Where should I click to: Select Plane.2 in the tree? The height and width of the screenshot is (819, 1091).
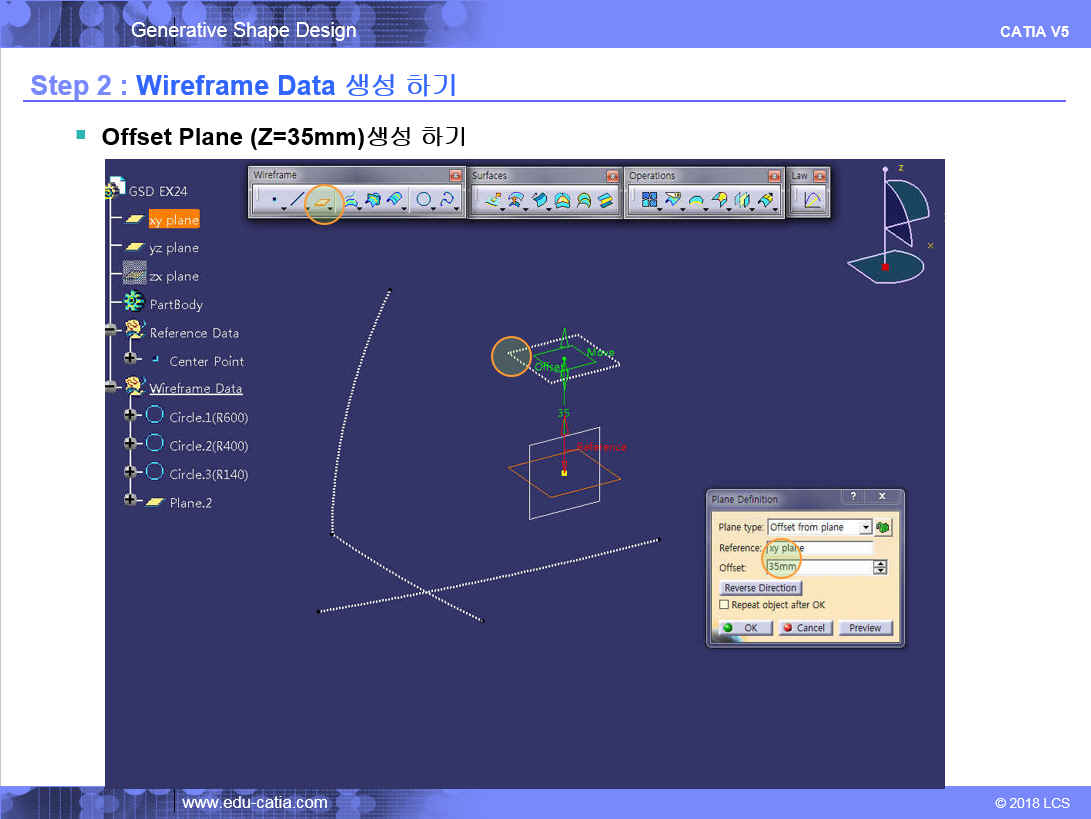[190, 503]
